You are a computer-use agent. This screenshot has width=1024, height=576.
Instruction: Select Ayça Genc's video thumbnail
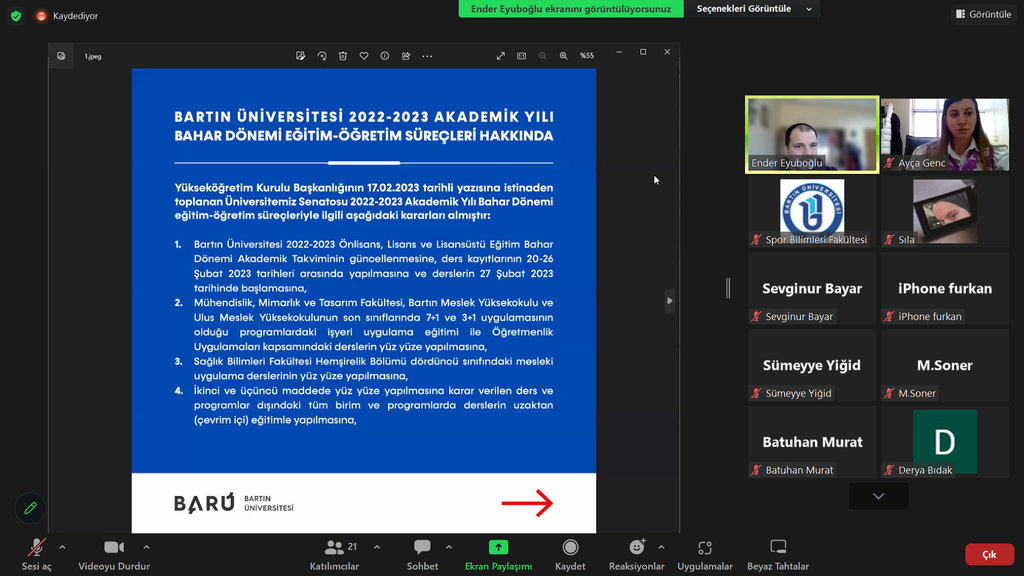click(x=945, y=134)
